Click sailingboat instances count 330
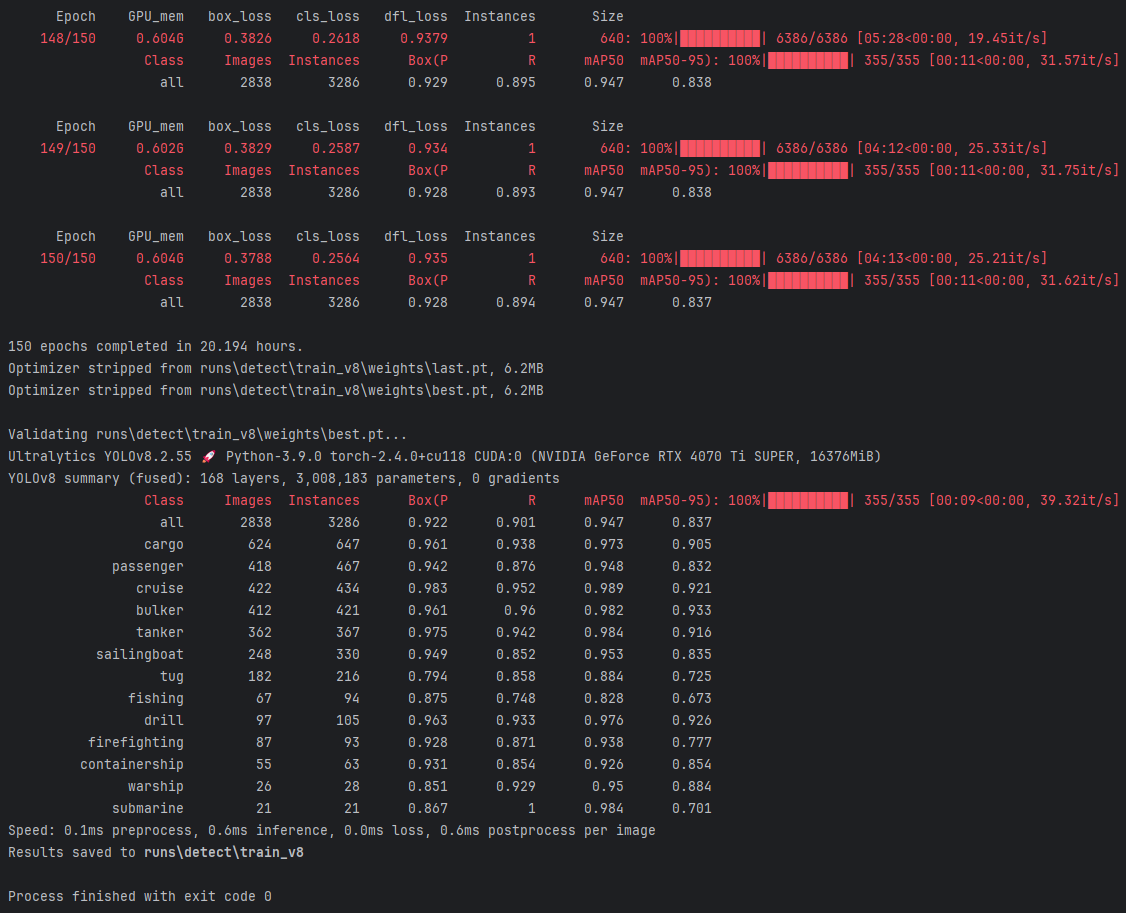The image size is (1126, 913). [348, 654]
